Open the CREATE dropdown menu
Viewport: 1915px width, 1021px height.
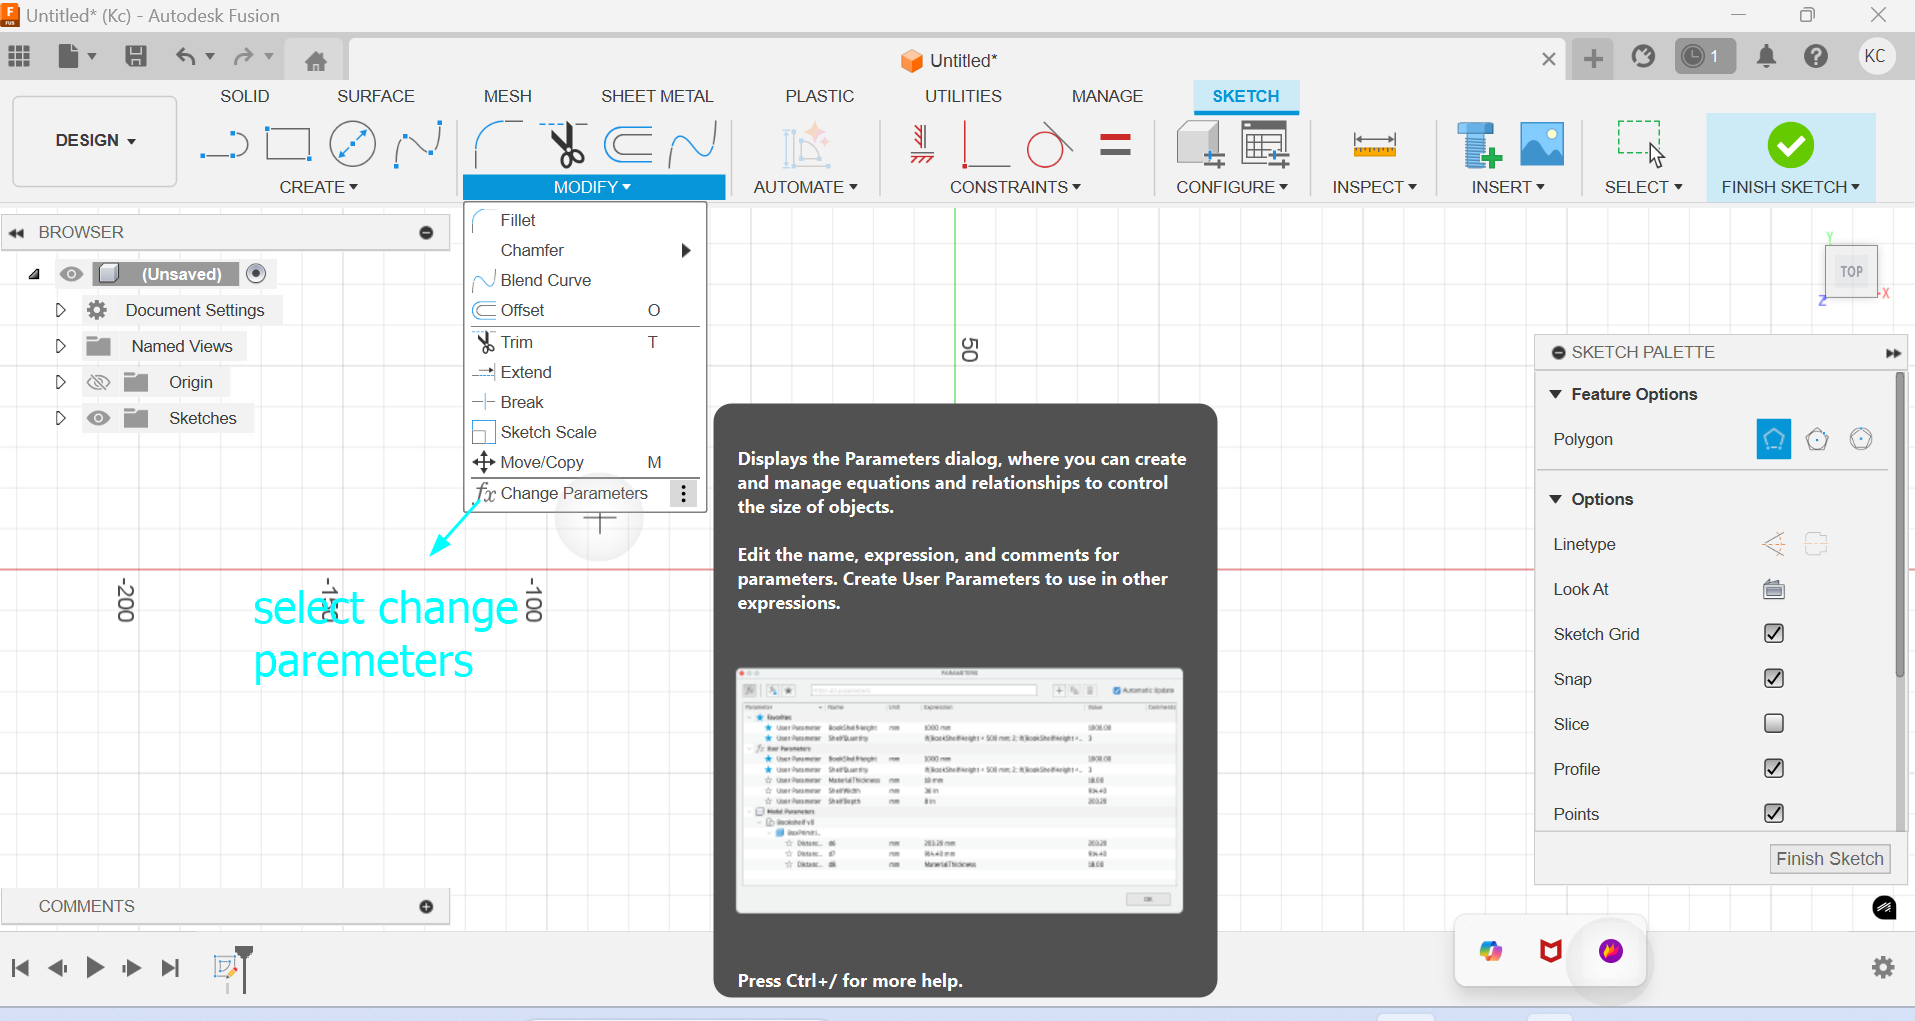[x=318, y=187]
